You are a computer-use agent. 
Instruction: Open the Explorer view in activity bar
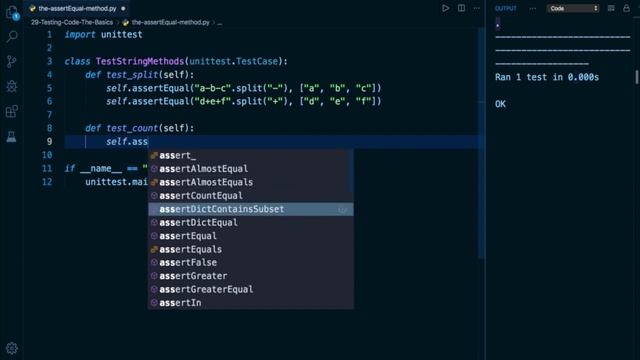pos(12,12)
